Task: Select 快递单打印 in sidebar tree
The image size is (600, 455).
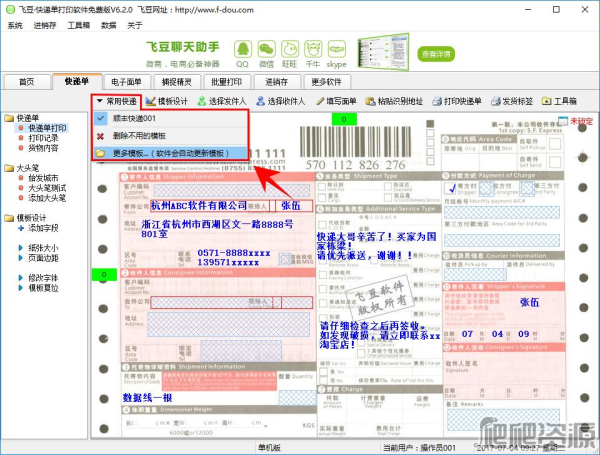Action: click(47, 128)
